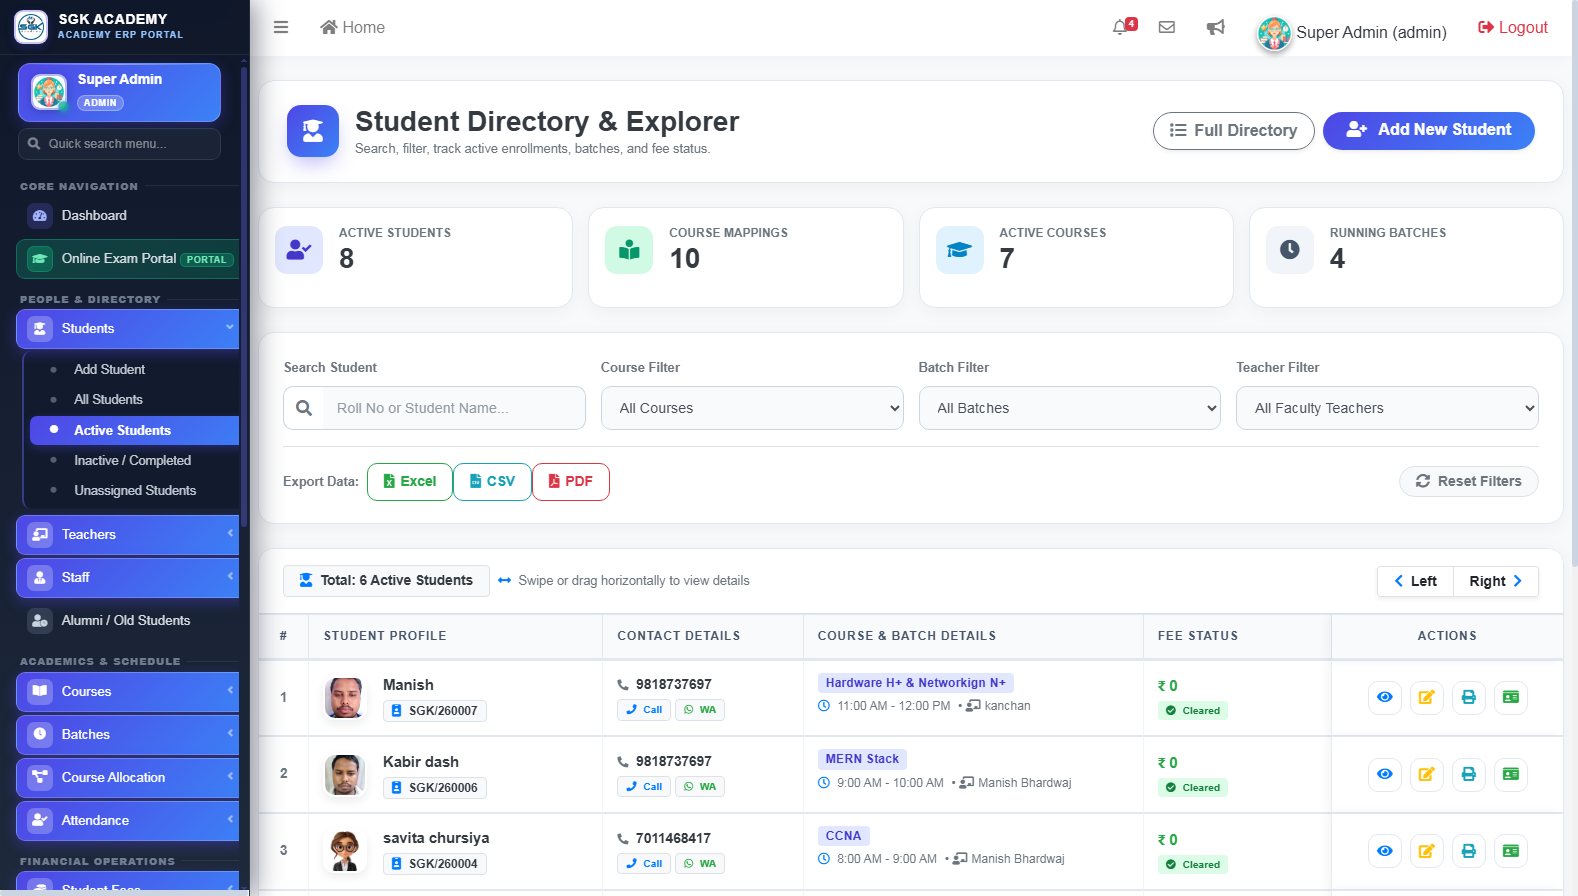Select Active Students in the sidebar

pyautogui.click(x=135, y=430)
